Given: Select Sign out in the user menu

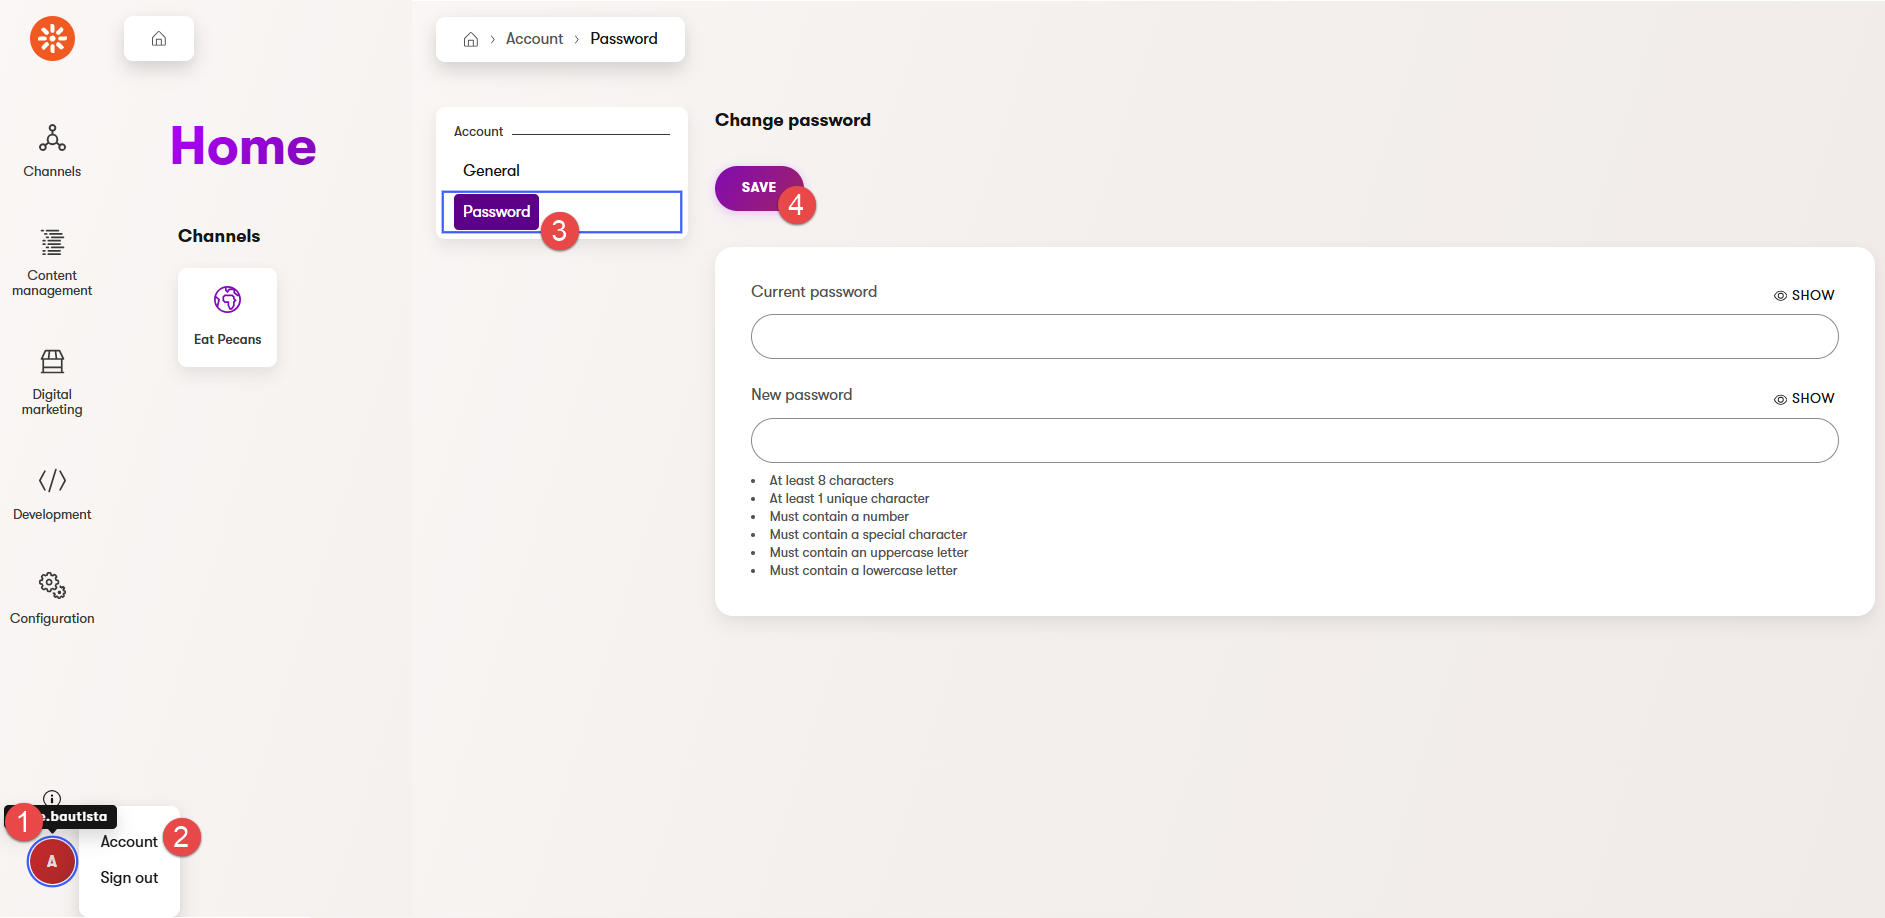Looking at the screenshot, I should [x=129, y=877].
